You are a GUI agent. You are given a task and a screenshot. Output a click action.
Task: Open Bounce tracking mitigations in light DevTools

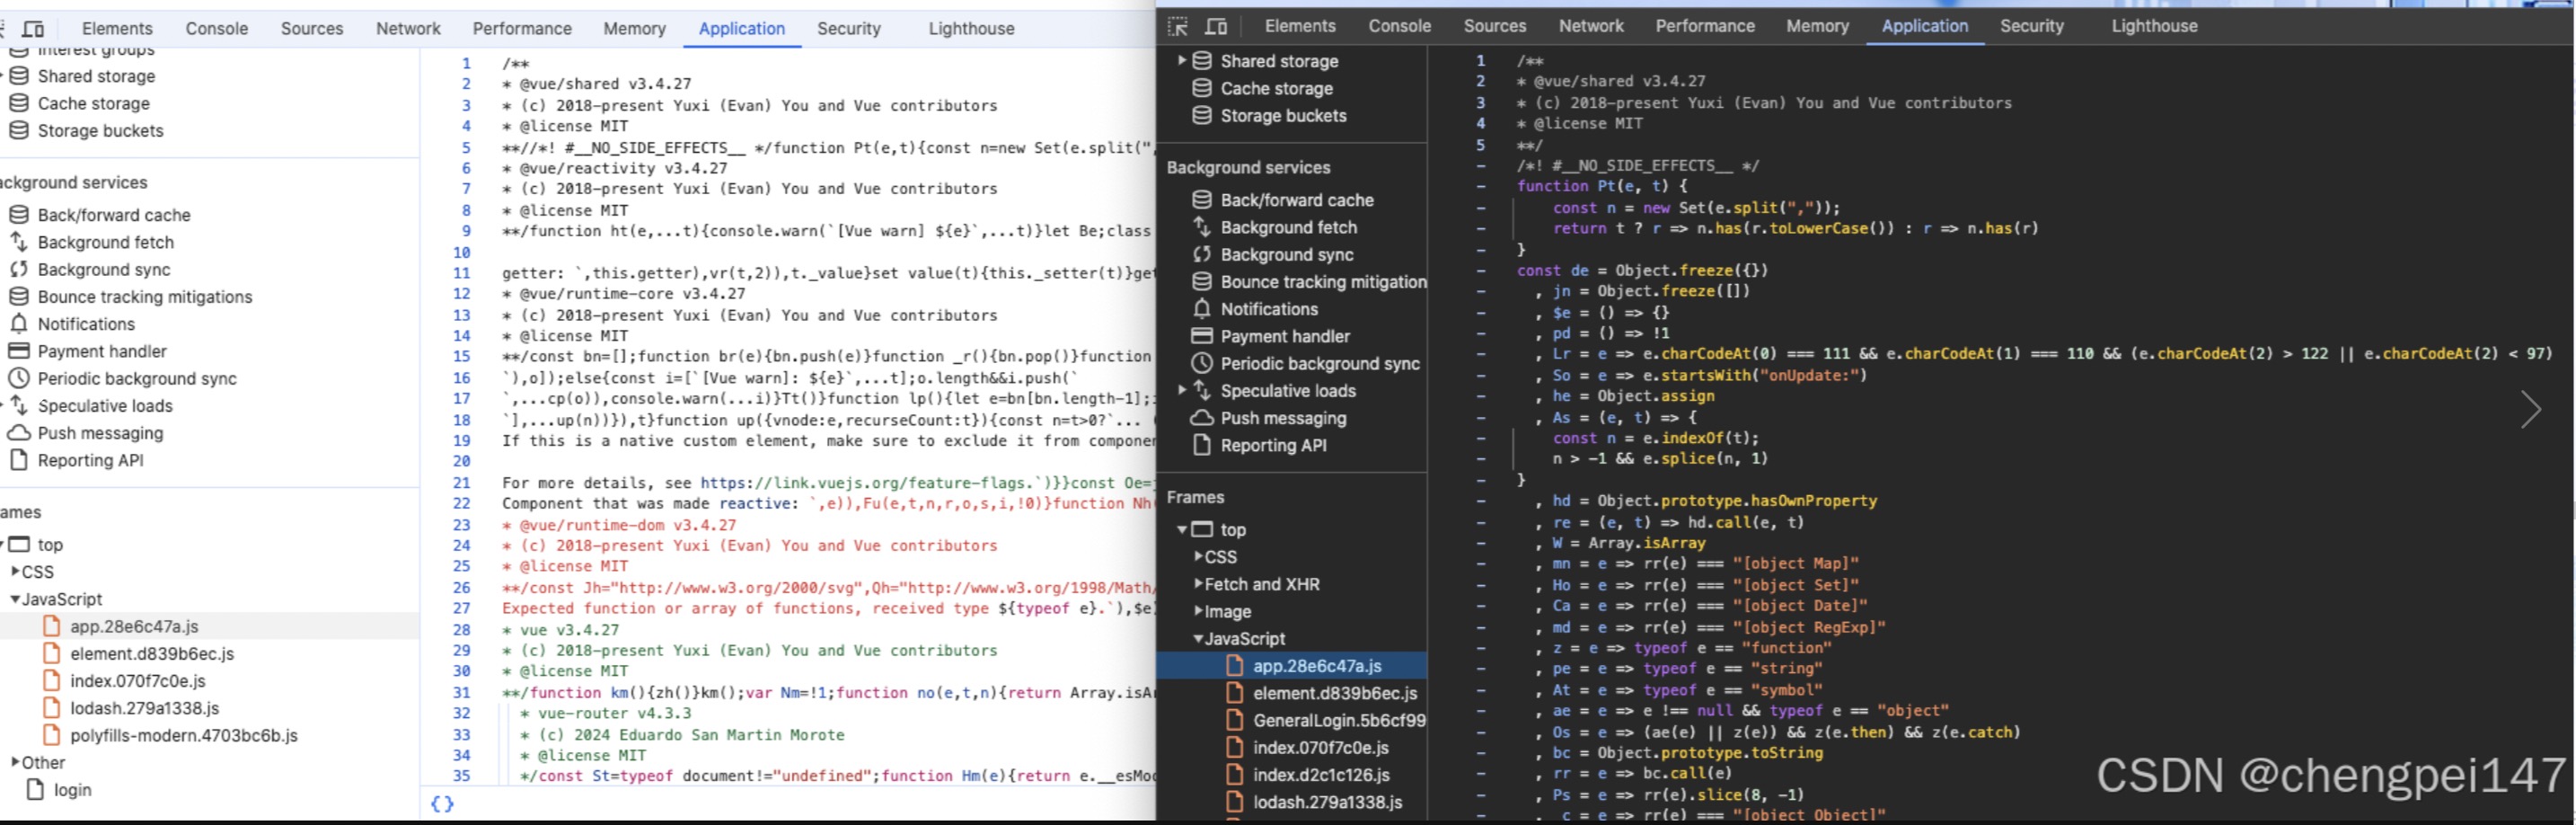pos(145,297)
